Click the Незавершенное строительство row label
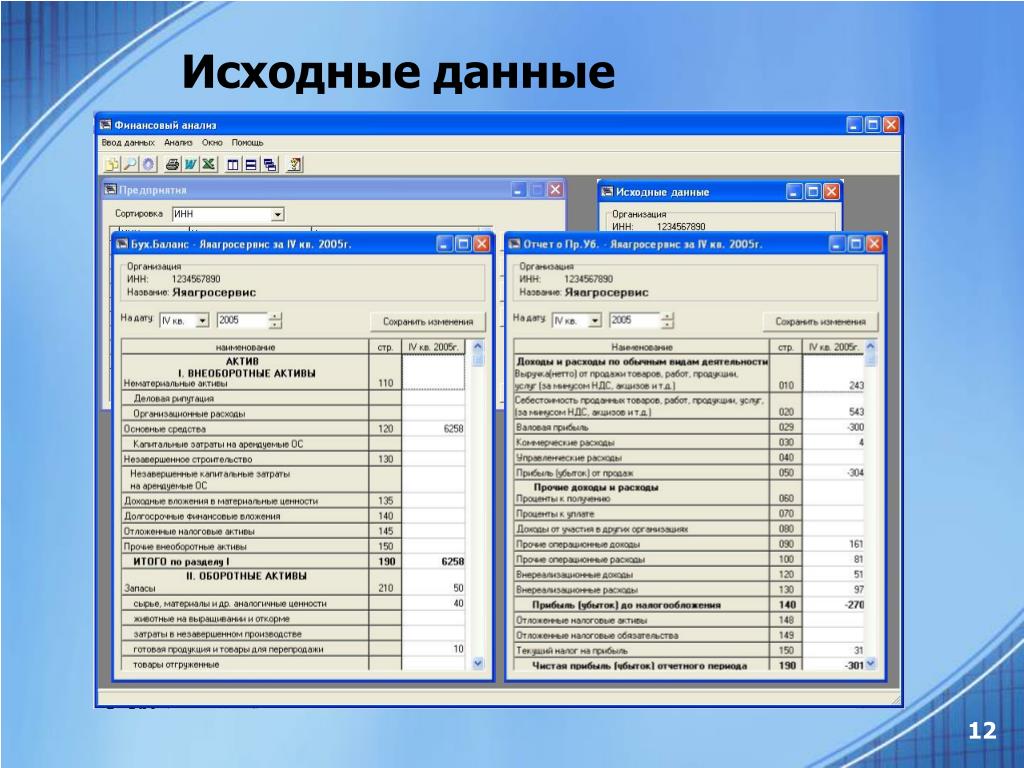The width and height of the screenshot is (1024, 768). pos(188,459)
